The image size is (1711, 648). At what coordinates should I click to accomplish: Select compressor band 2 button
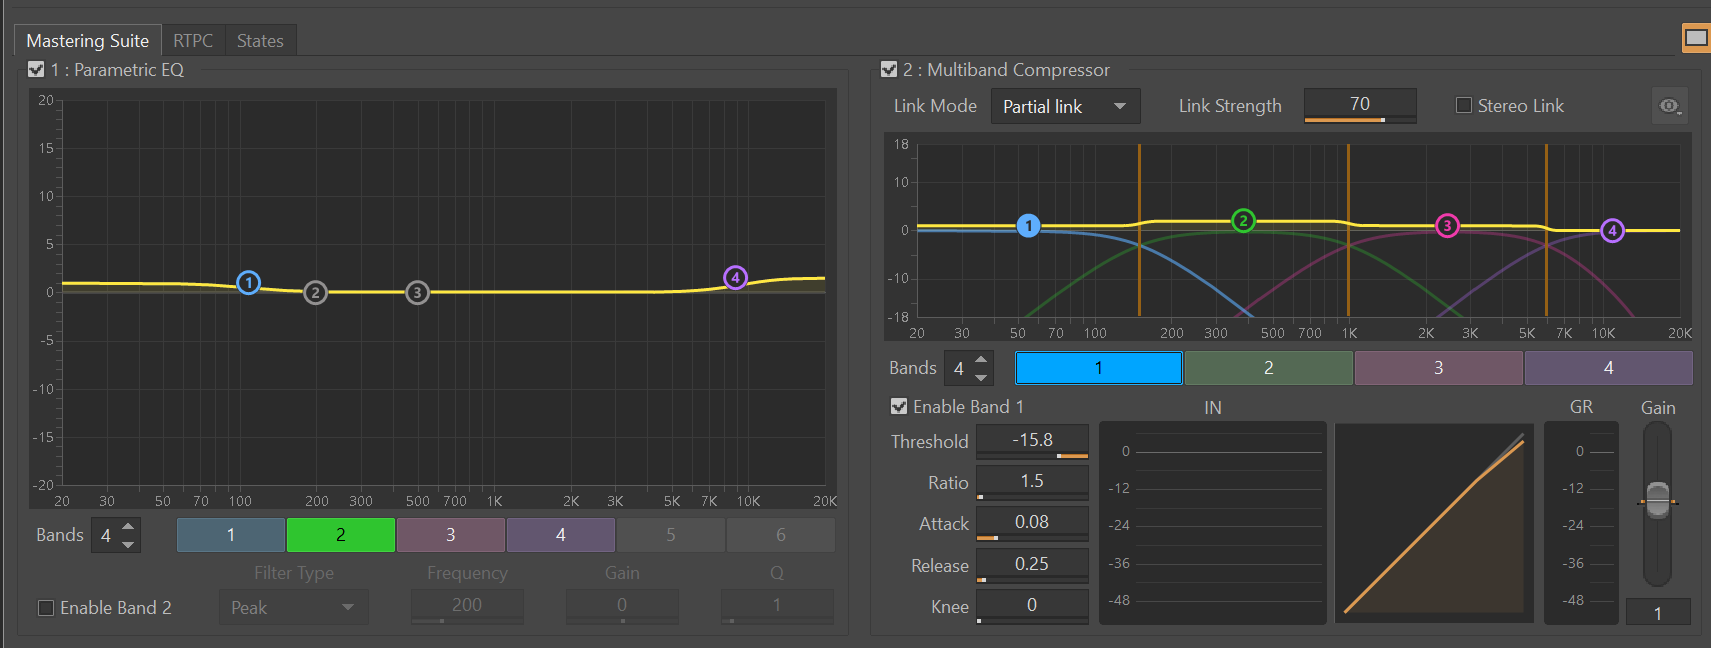click(x=1268, y=368)
